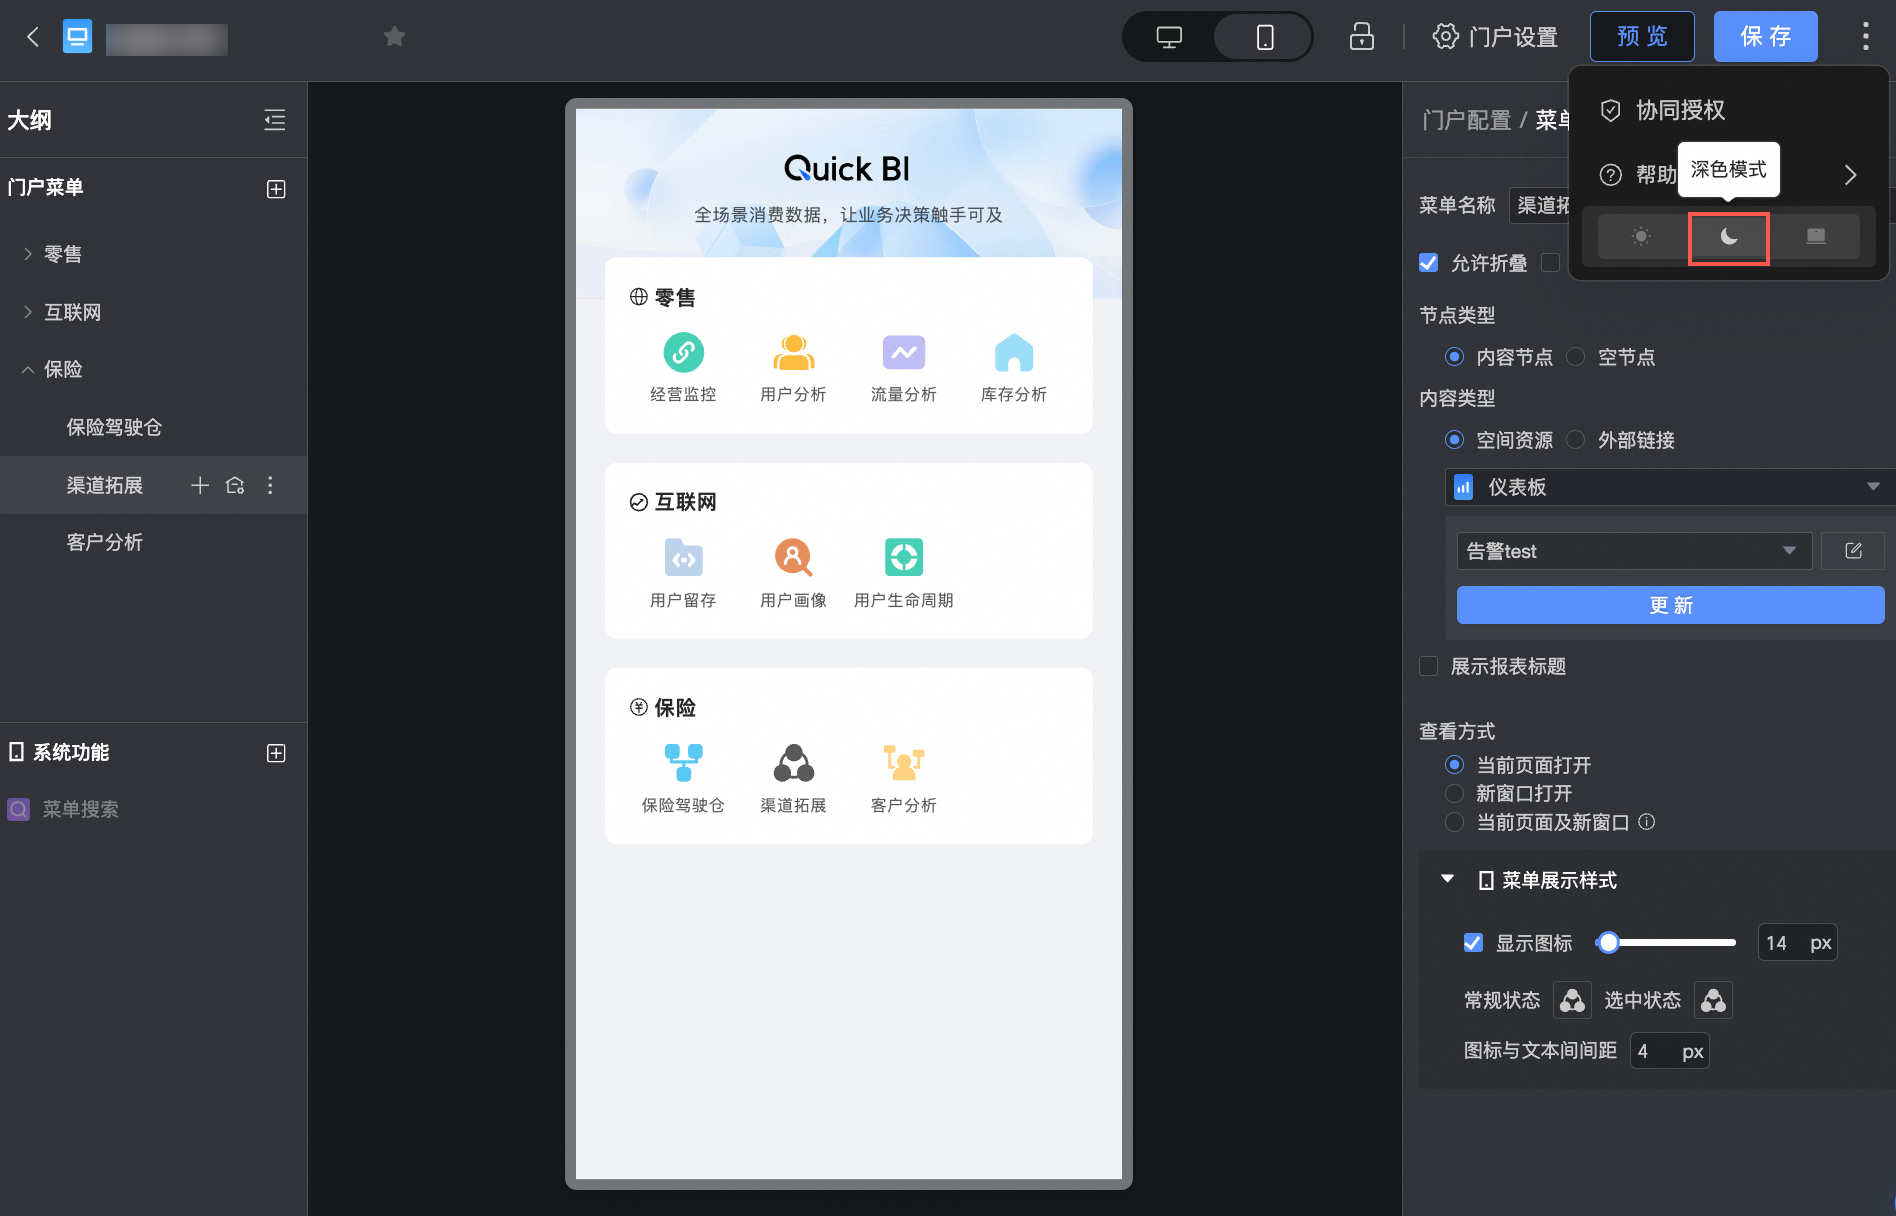Collapse the 菜单展示样式 section
The height and width of the screenshot is (1216, 1896).
[1447, 879]
